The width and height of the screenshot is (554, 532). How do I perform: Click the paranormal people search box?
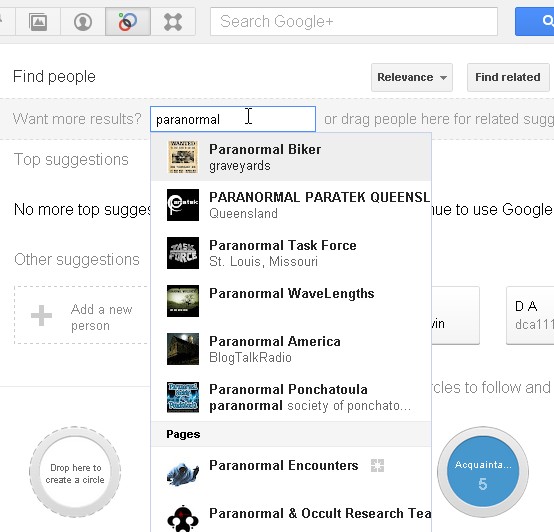click(x=233, y=119)
